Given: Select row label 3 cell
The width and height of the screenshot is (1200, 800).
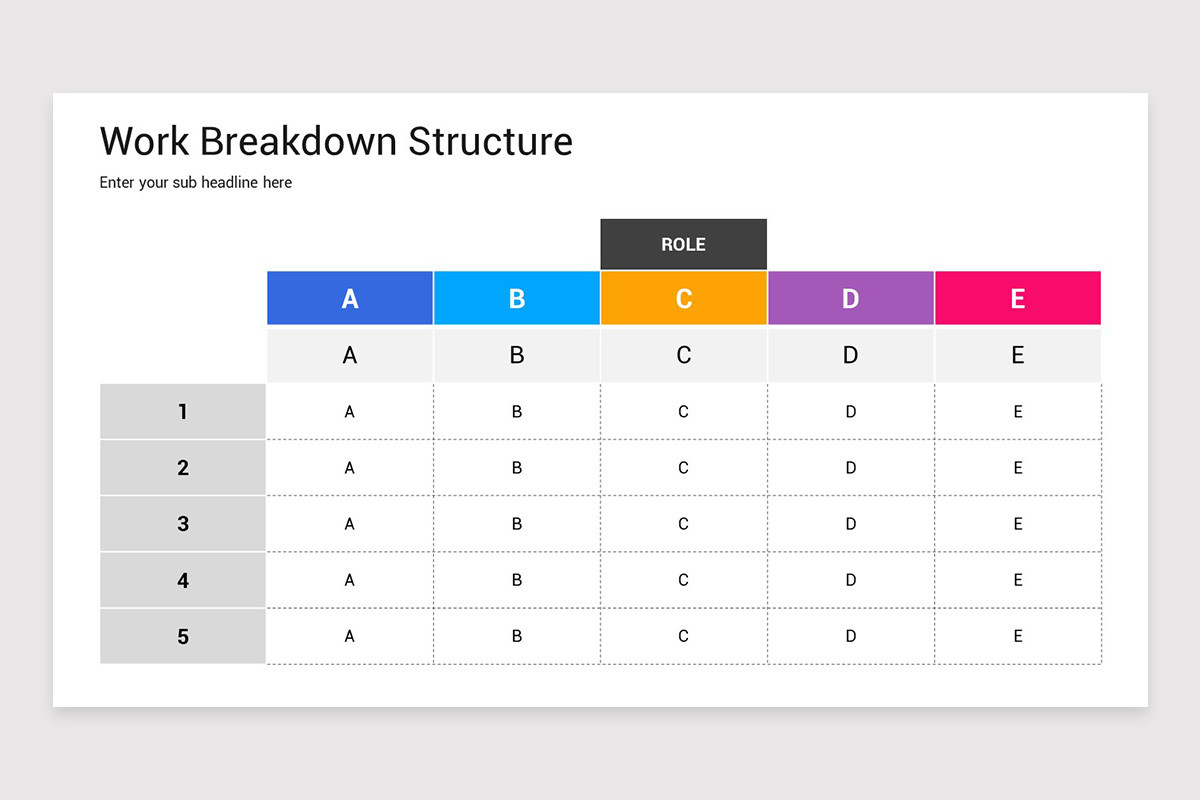Looking at the screenshot, I should pyautogui.click(x=183, y=523).
